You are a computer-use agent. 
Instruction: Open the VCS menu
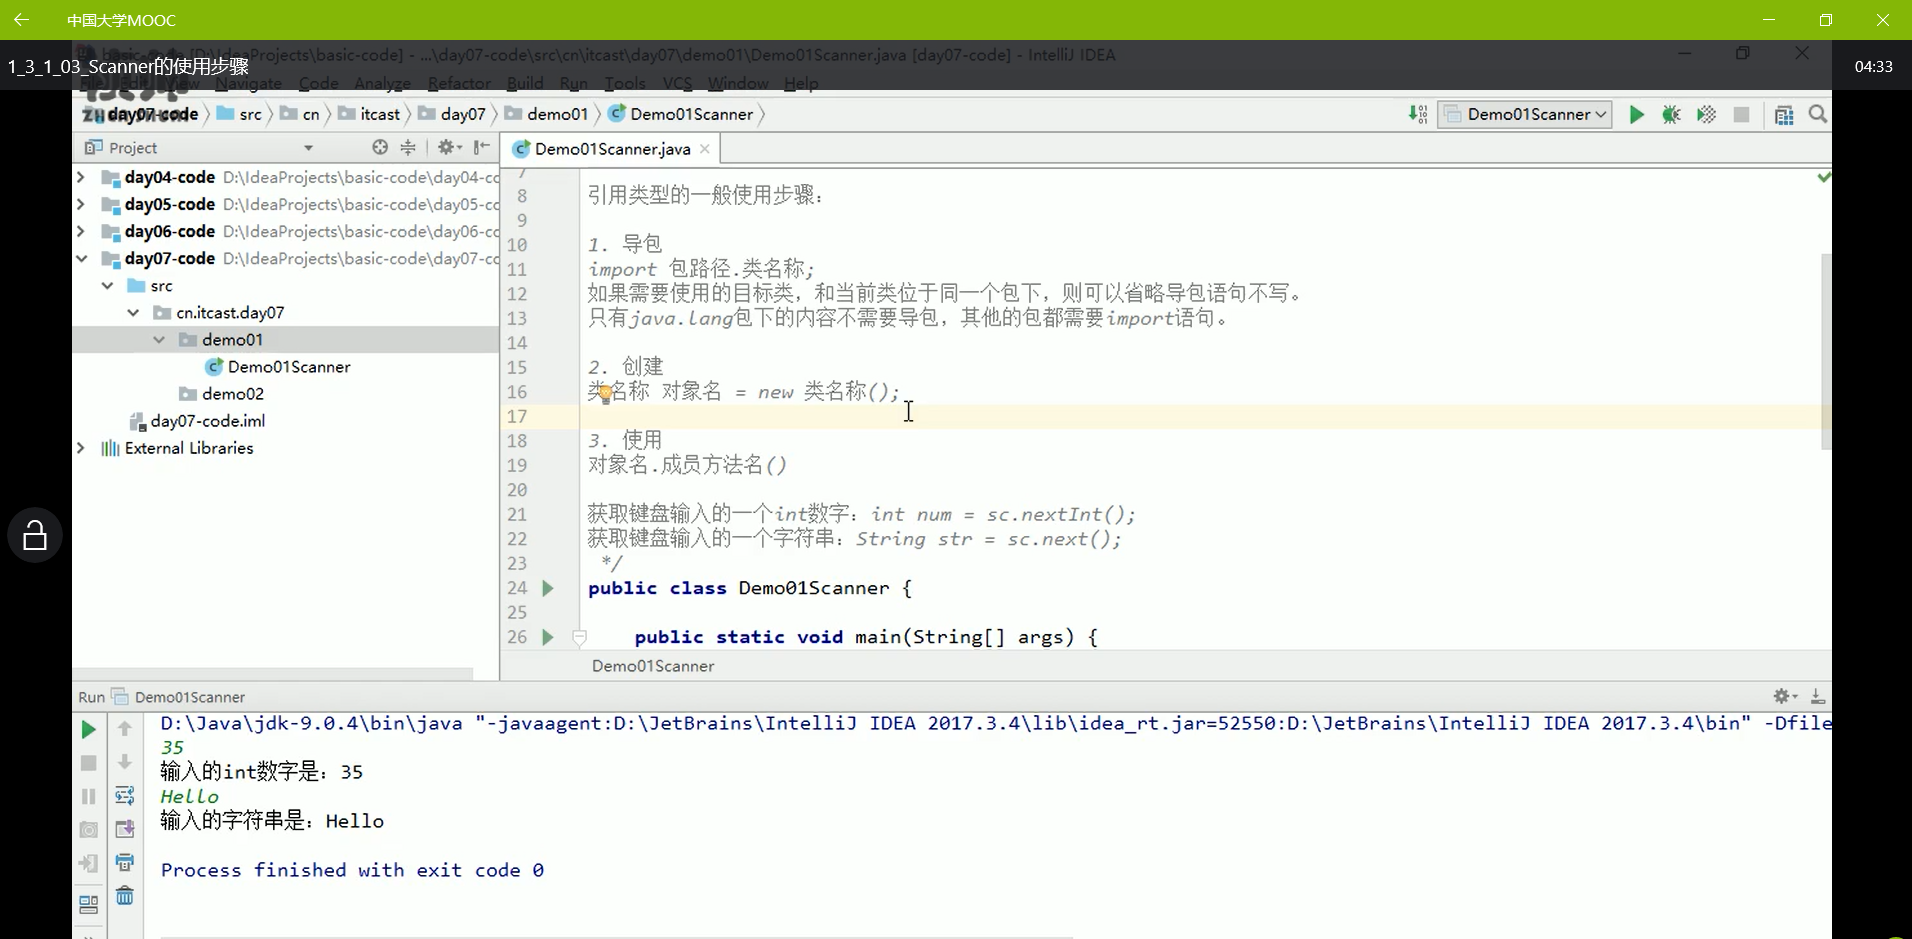677,83
